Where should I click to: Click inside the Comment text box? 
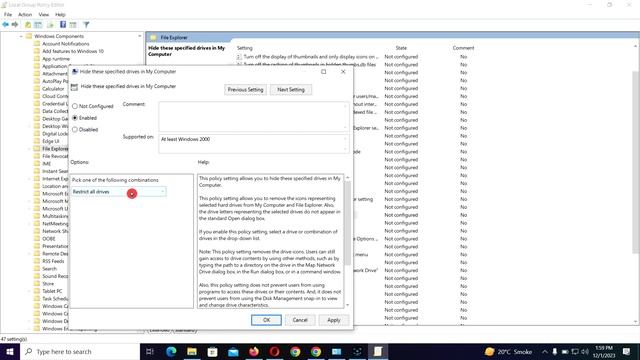[253, 116]
